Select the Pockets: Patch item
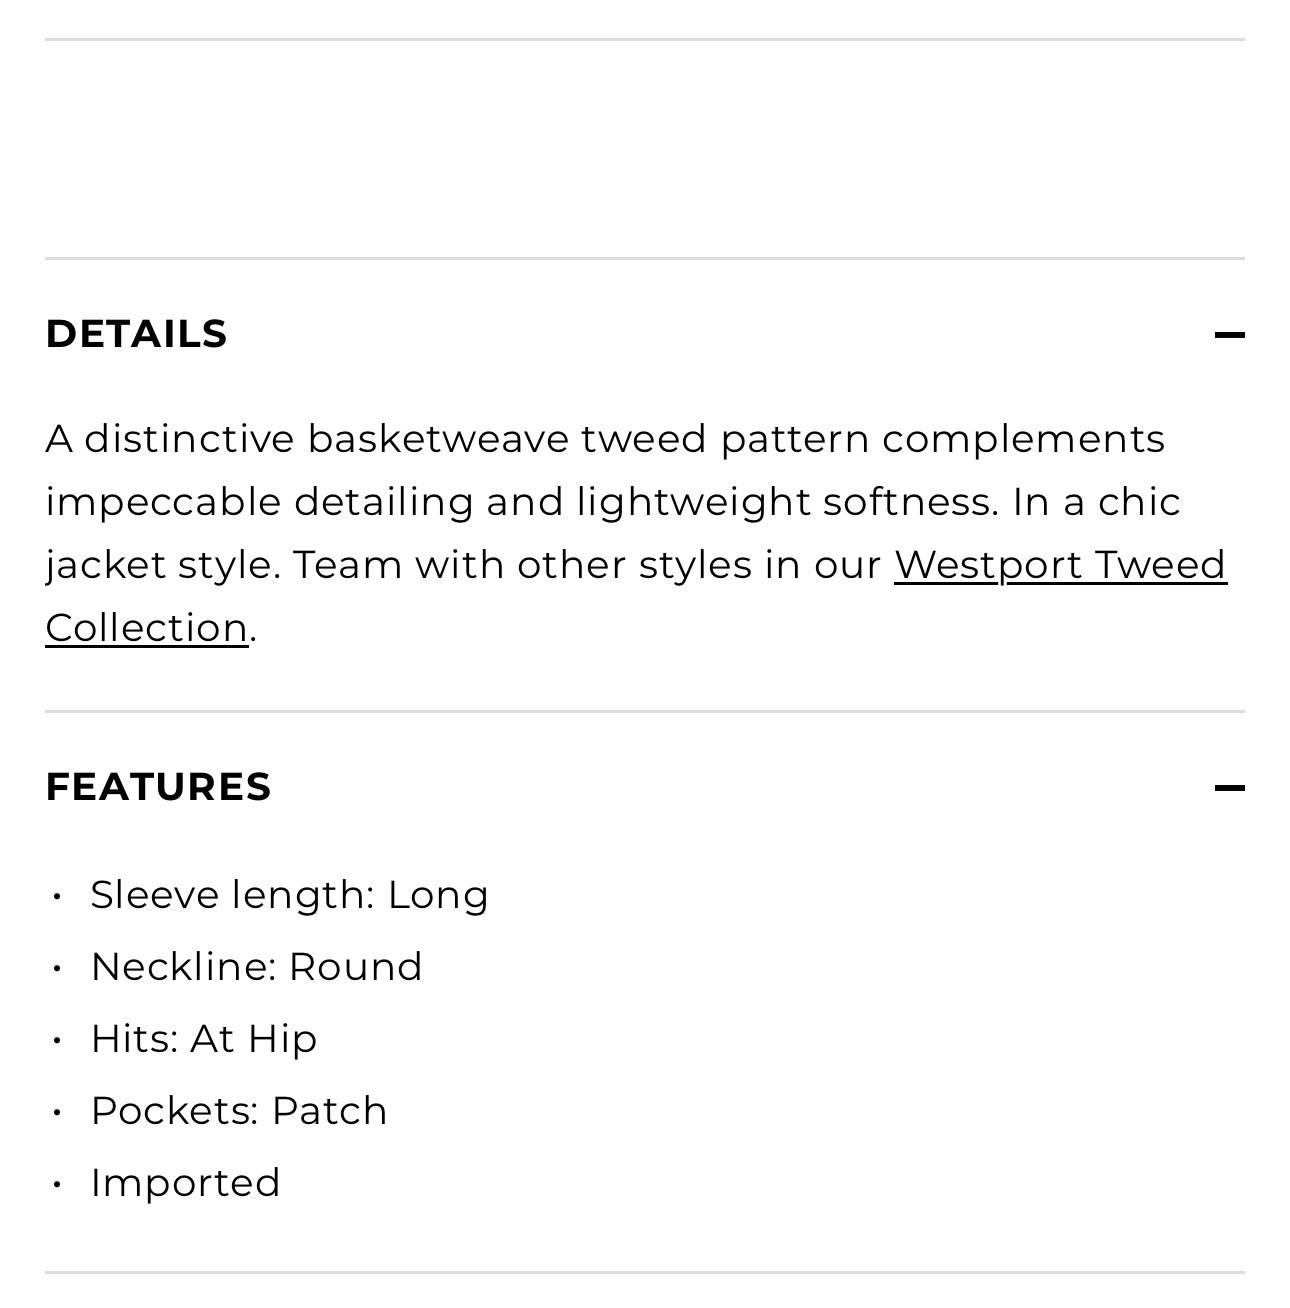Screen dimensions: 1290x1308 239,1111
